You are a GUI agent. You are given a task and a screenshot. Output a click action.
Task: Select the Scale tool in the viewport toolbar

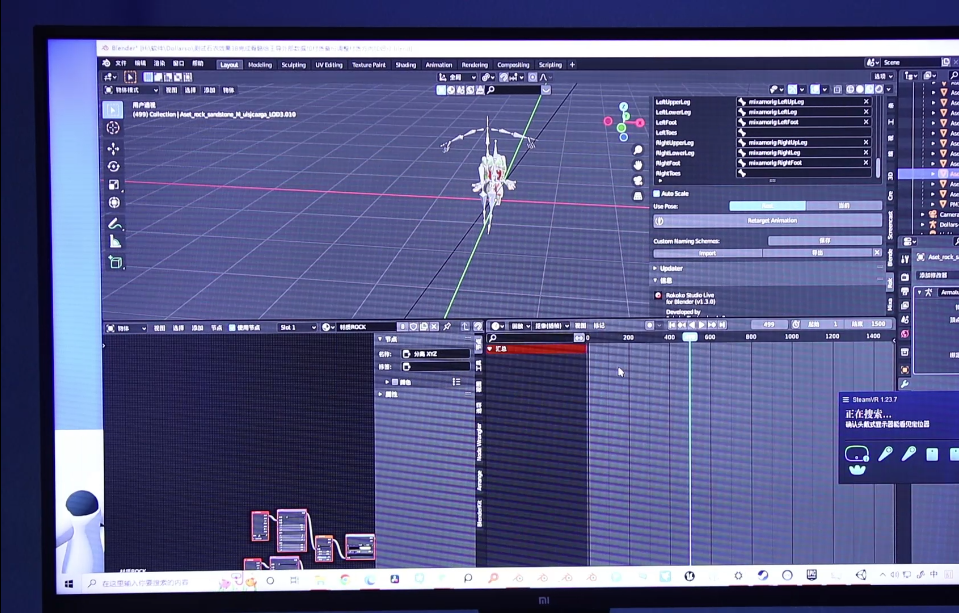click(x=113, y=184)
